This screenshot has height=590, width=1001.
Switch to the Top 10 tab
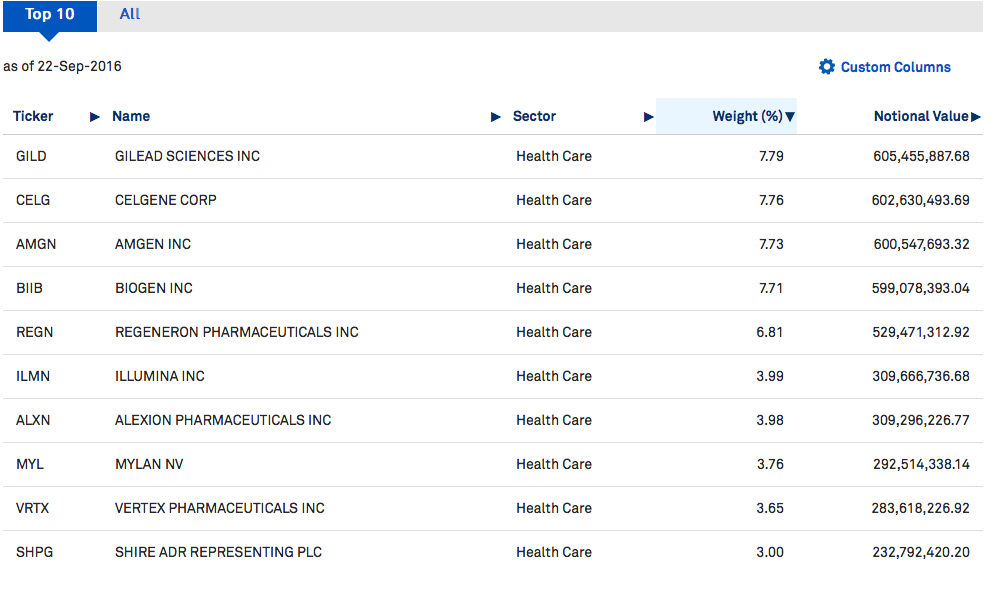(x=49, y=15)
